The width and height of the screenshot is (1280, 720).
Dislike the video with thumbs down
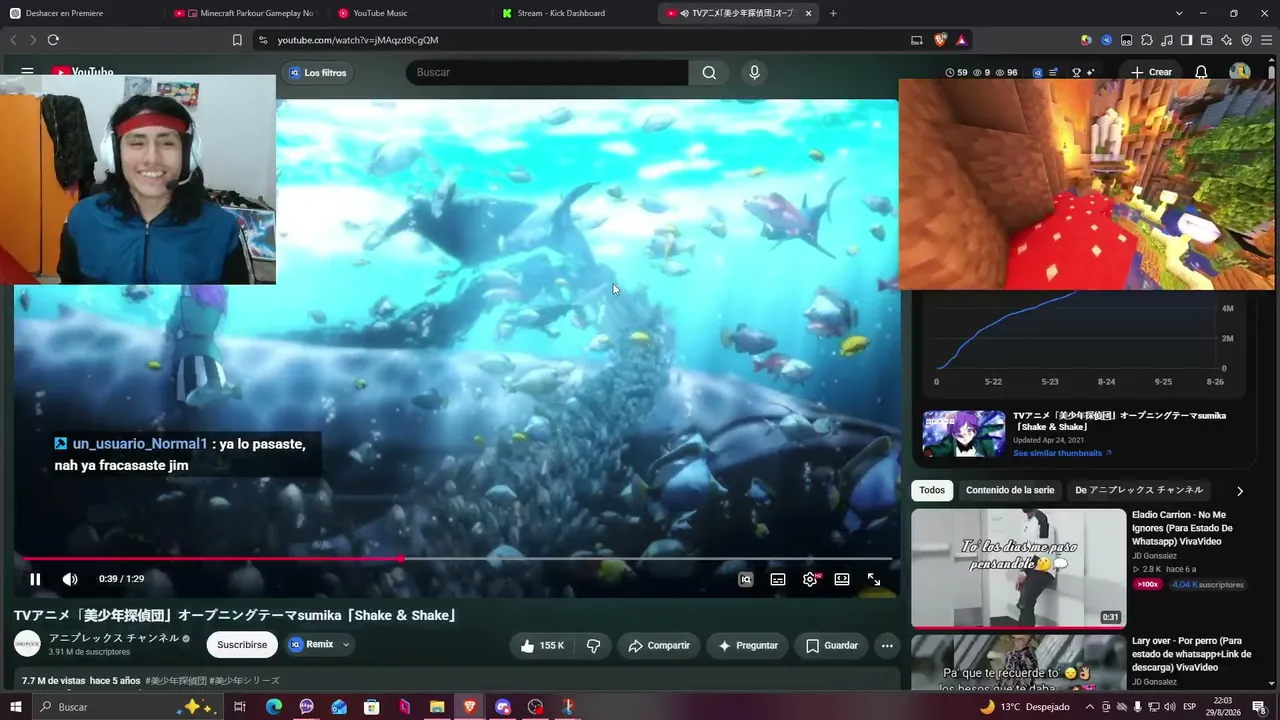click(593, 646)
